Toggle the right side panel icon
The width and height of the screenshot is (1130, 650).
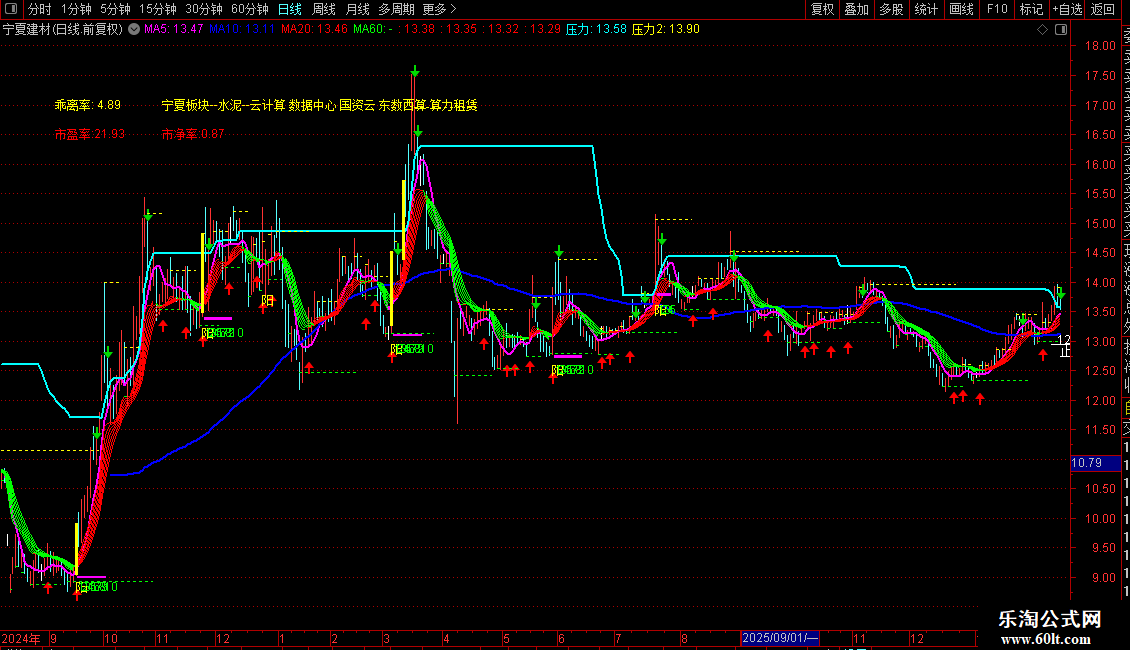click(x=1061, y=29)
